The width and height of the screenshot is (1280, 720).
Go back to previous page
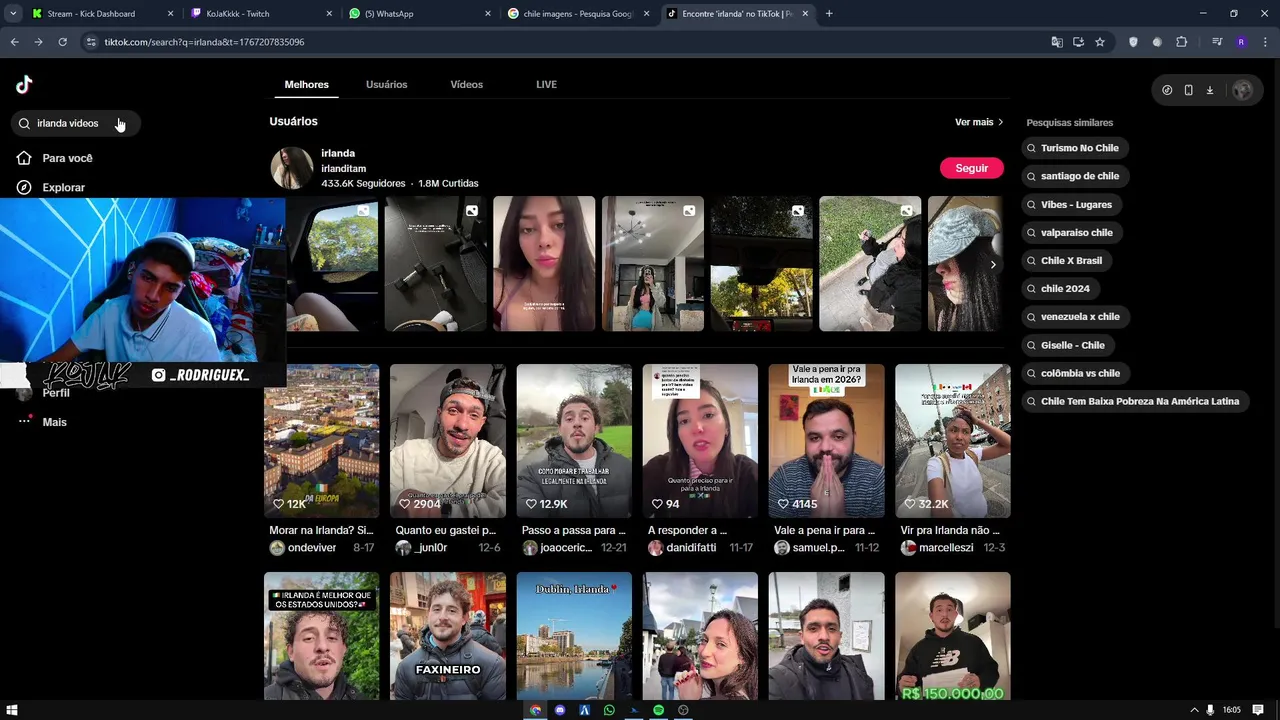click(x=14, y=42)
